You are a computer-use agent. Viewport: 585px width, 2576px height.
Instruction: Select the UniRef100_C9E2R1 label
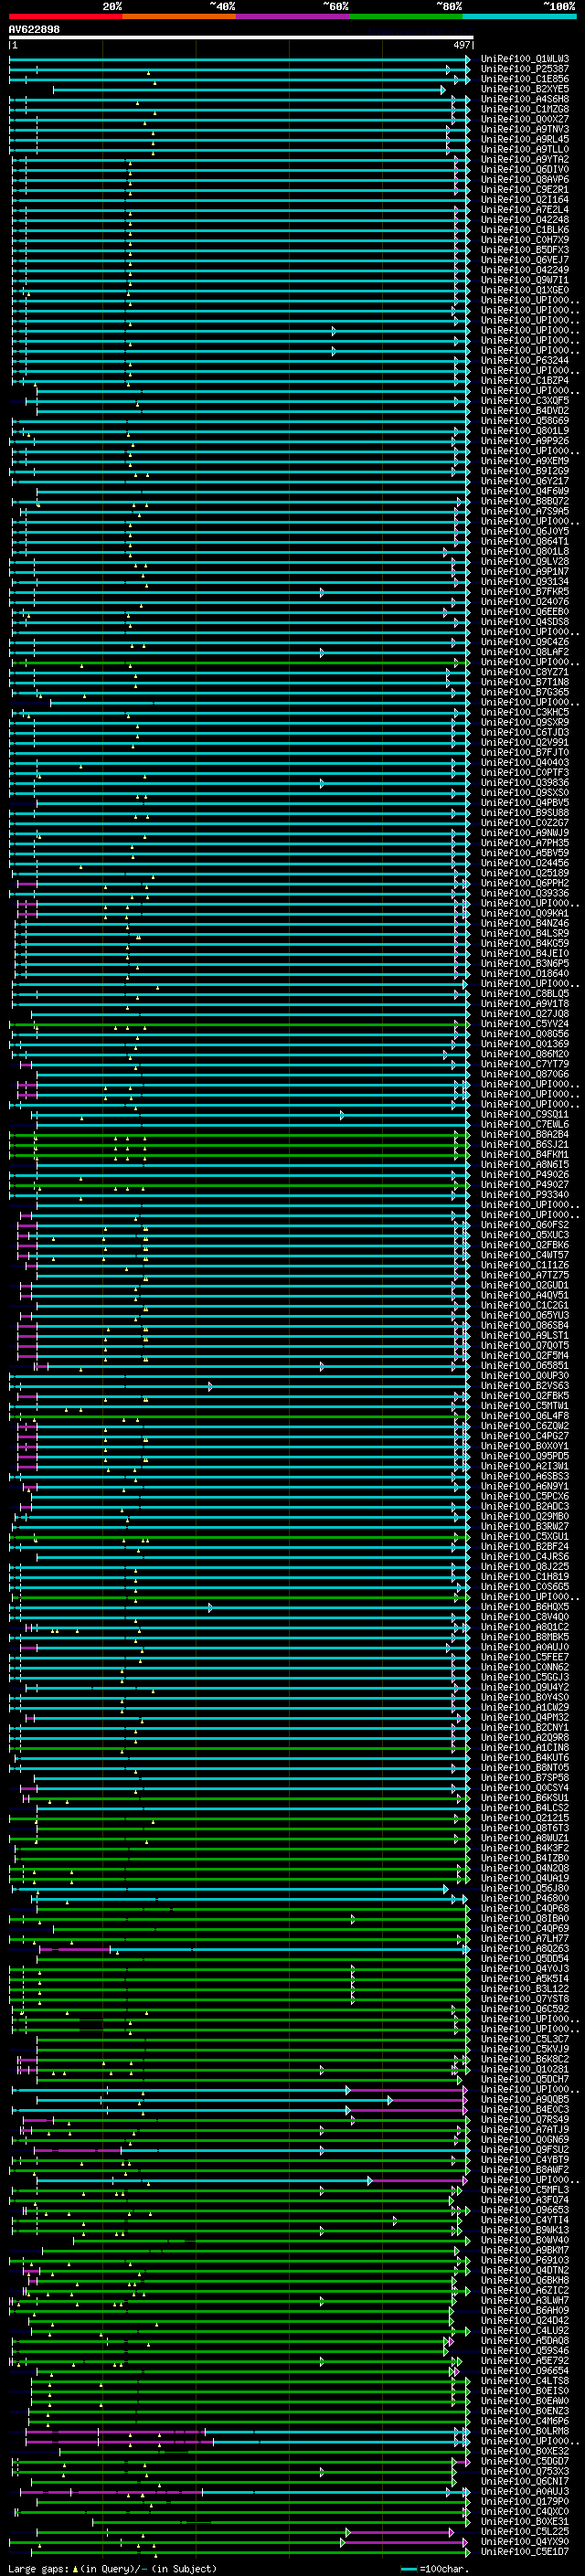click(525, 189)
